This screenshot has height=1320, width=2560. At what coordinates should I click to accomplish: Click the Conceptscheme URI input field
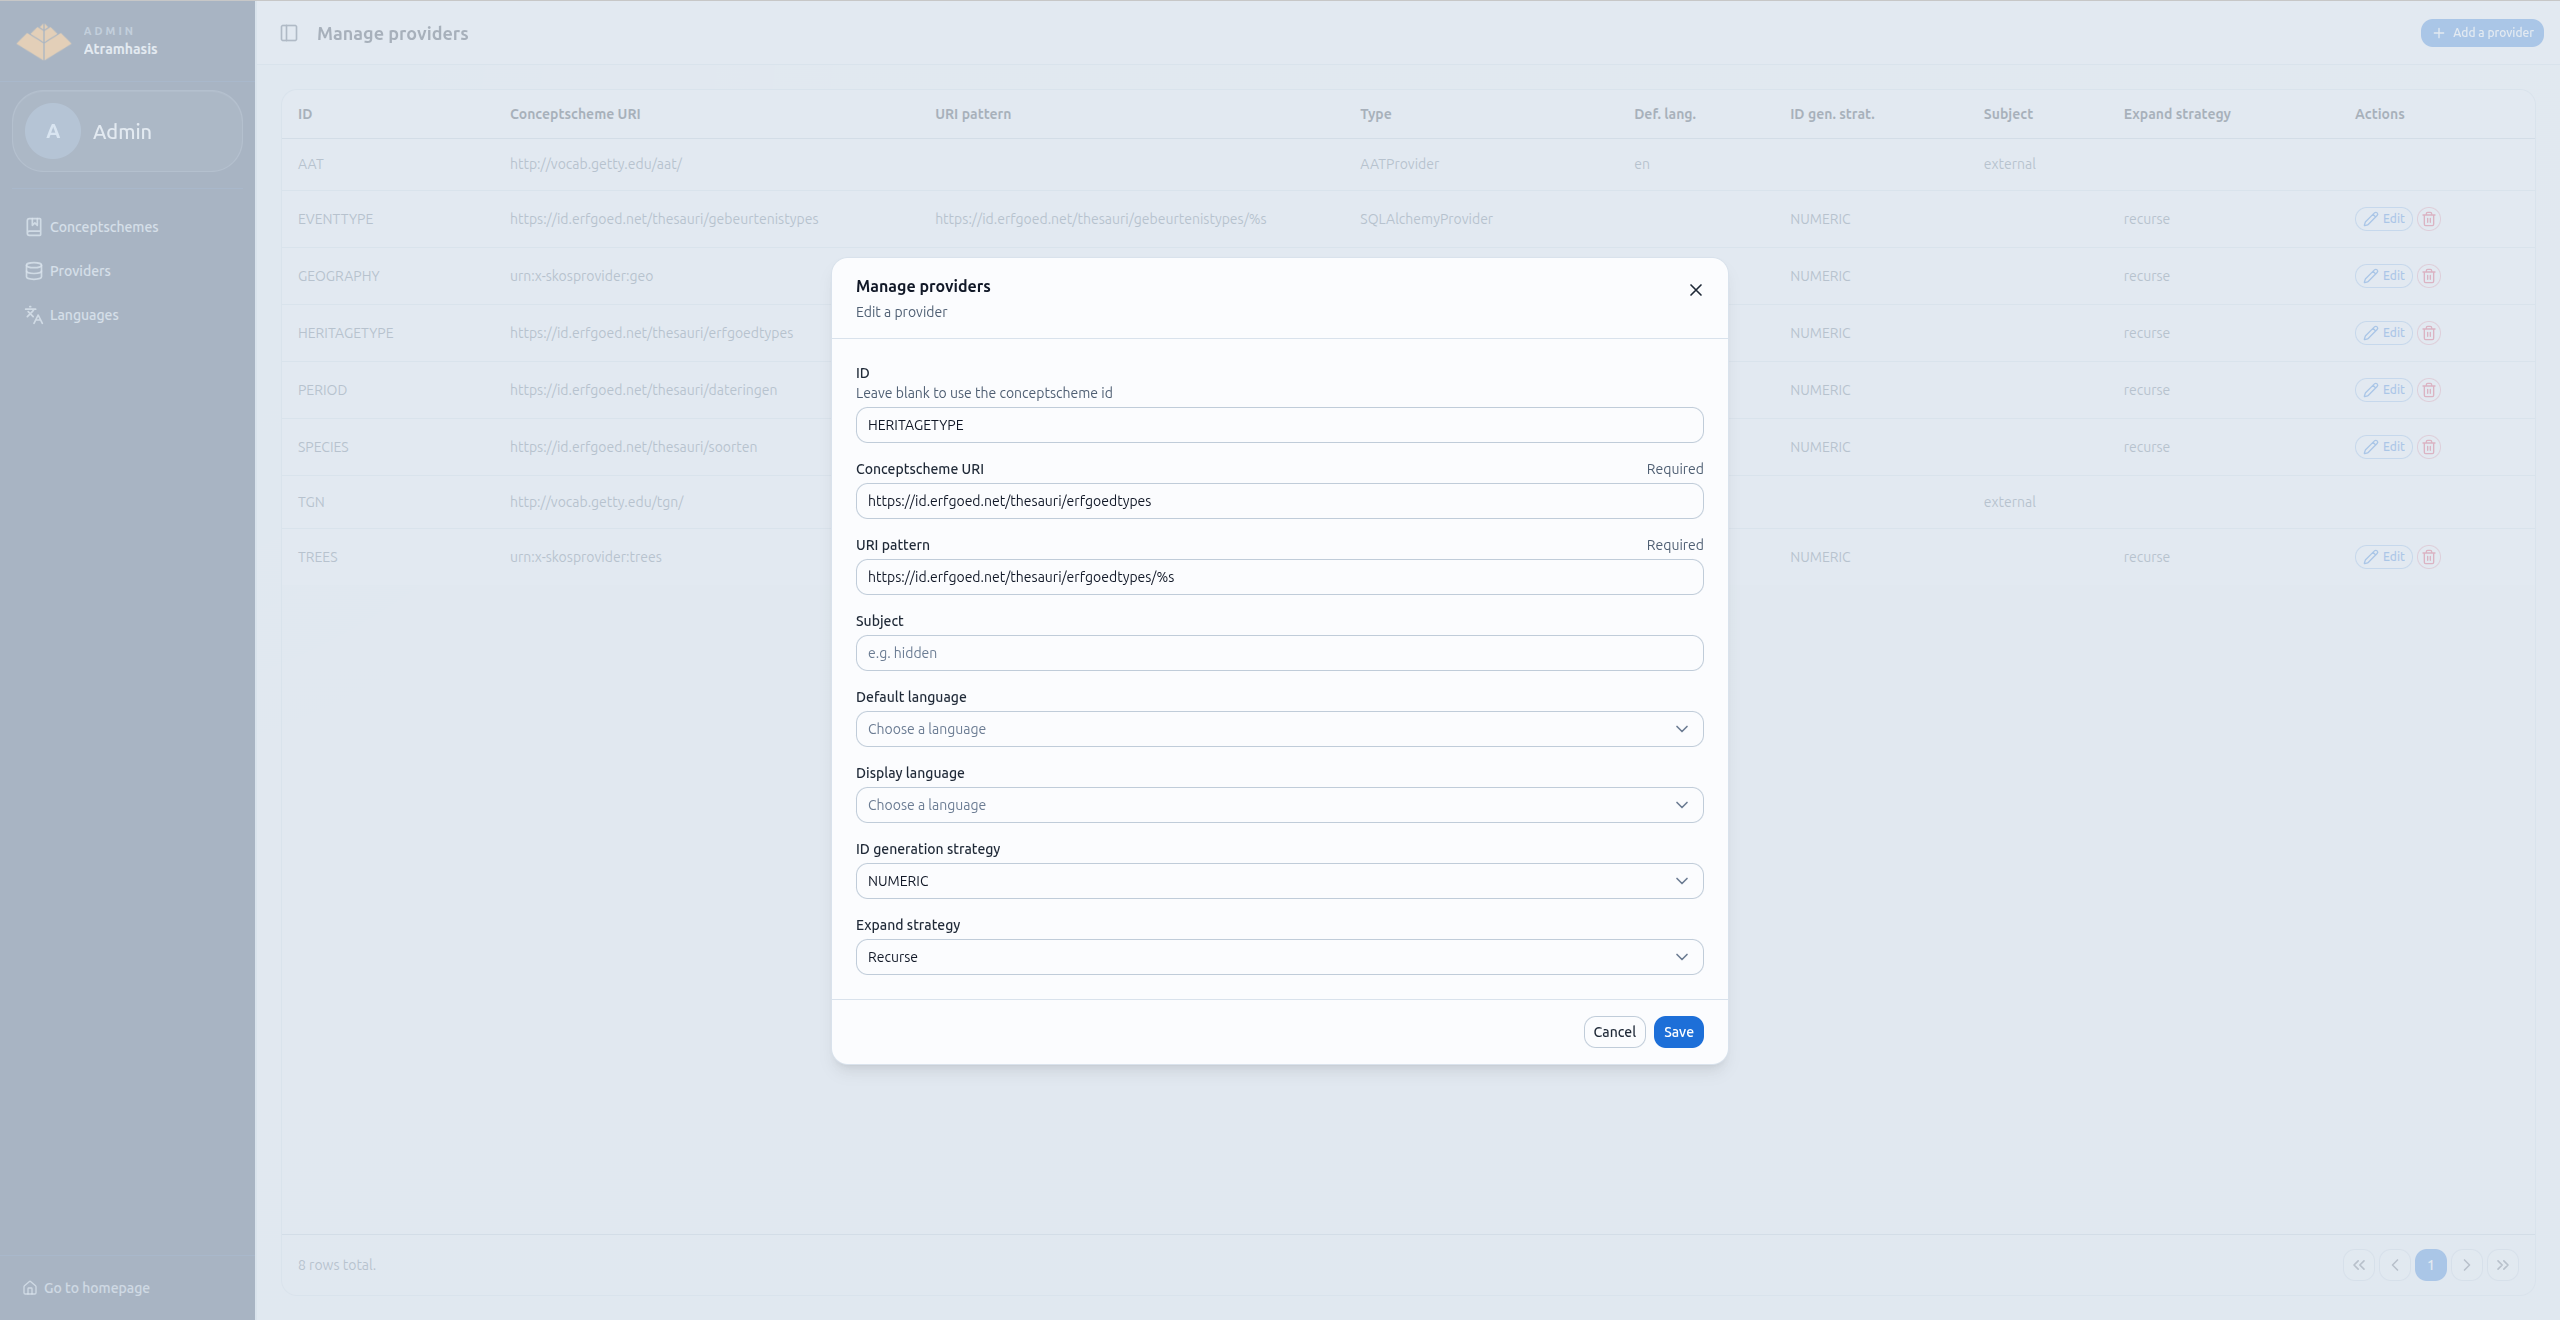1279,501
